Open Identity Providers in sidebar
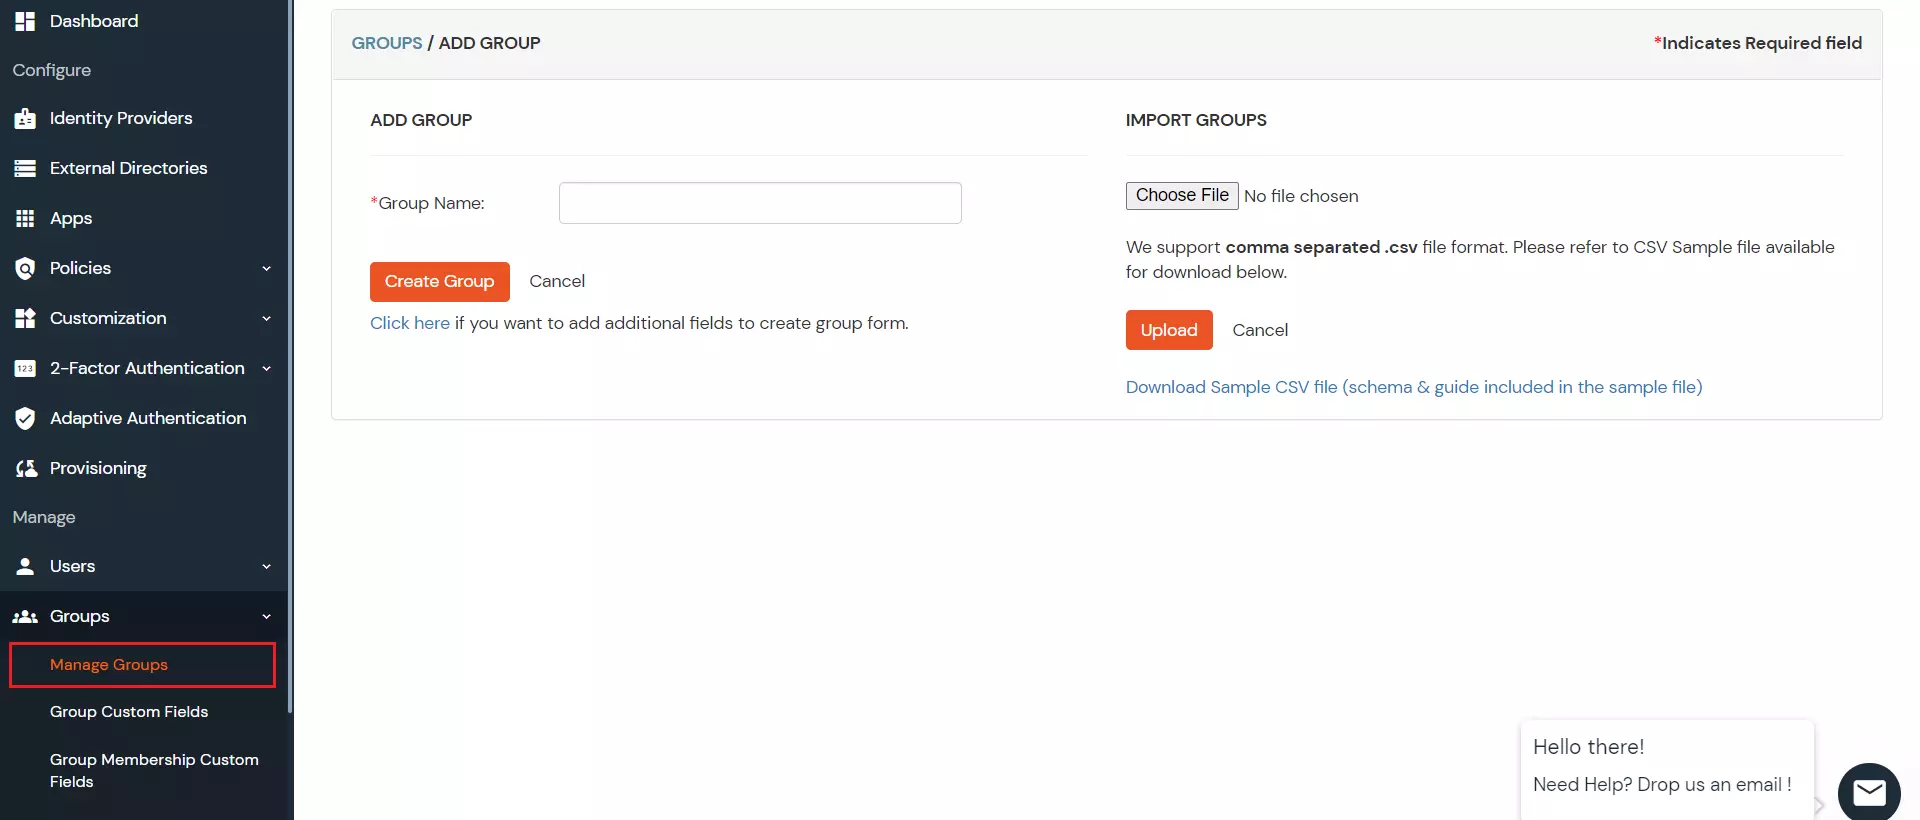 (x=121, y=118)
